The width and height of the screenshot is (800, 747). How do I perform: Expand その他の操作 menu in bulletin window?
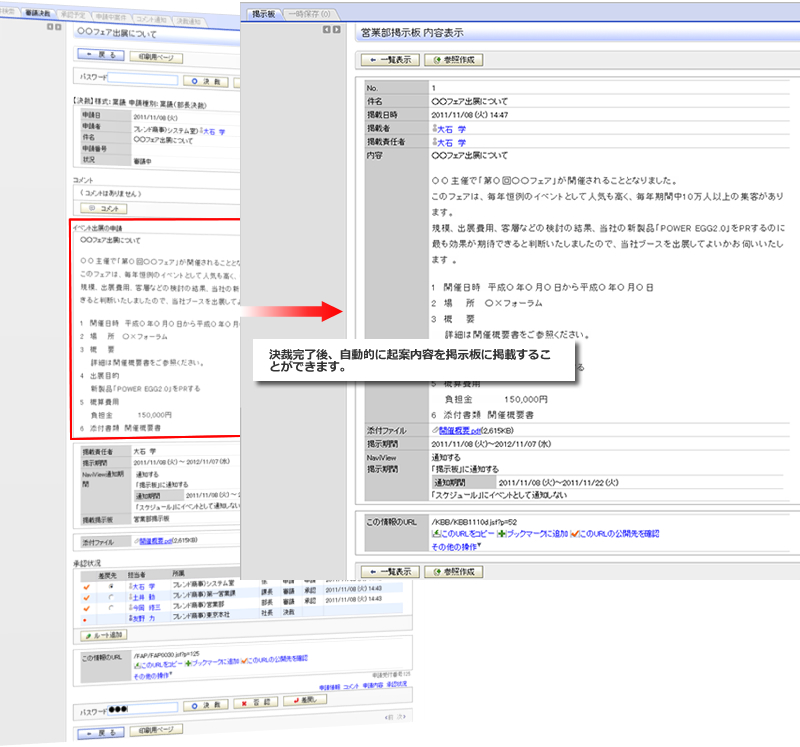click(x=456, y=546)
